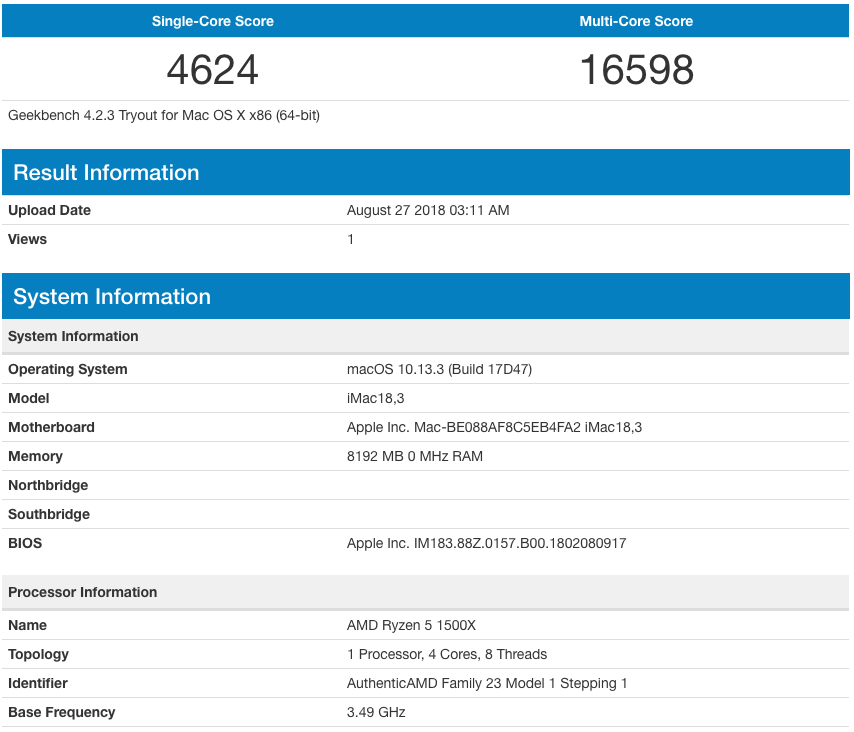This screenshot has height=732, width=854.
Task: Select the date August 27 2018 03:11 AM
Action: pos(428,210)
